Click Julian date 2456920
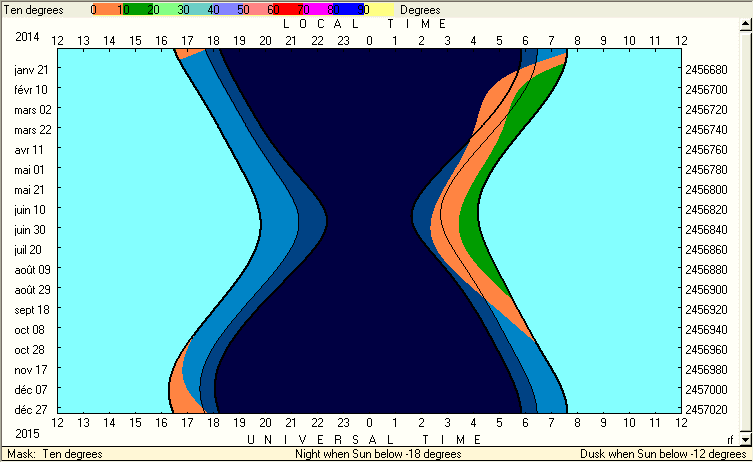The image size is (754, 463). (706, 310)
